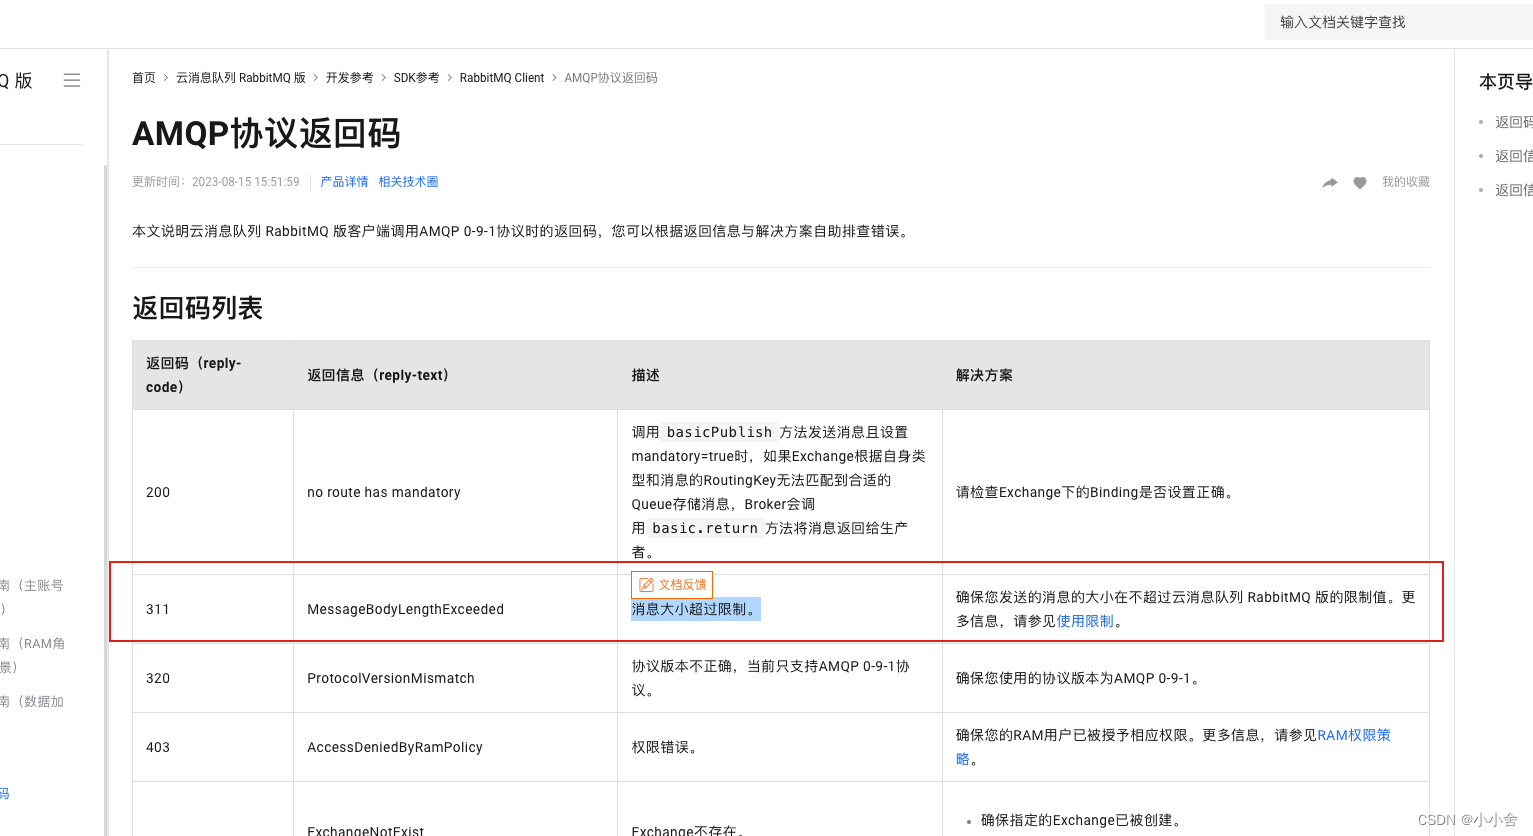
Task: Click the 文档反馈 edit icon
Action: (646, 585)
